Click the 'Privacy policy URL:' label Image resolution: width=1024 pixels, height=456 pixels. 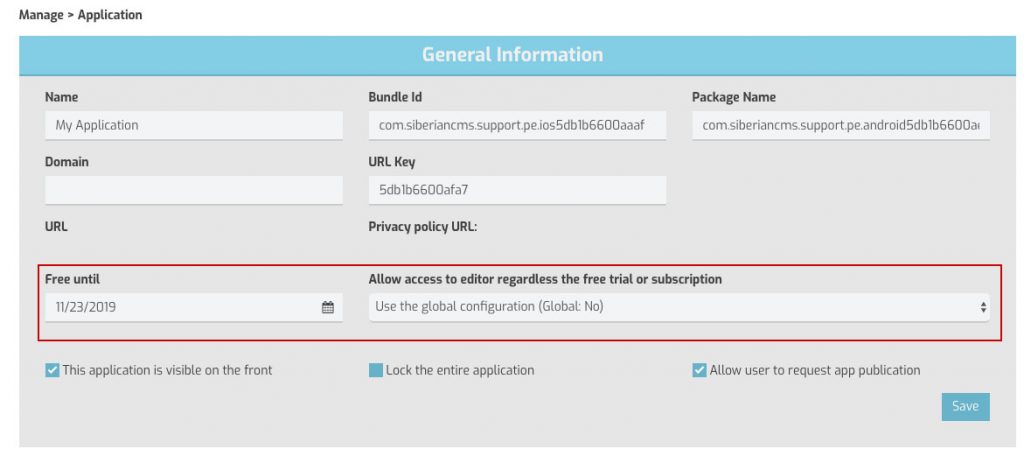(x=423, y=226)
